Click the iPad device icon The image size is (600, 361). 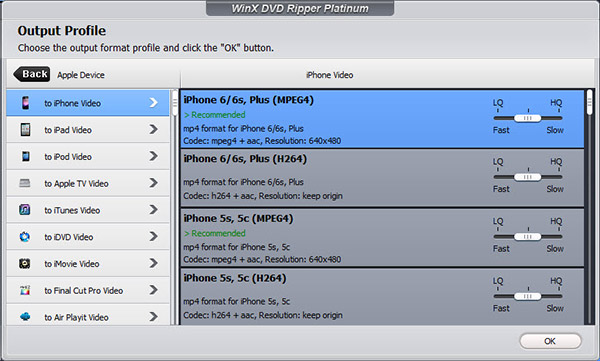(x=25, y=130)
